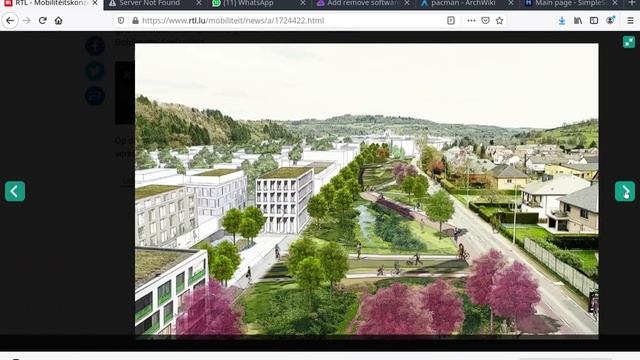Close the pacman ArchWiki tab

coord(511,3)
